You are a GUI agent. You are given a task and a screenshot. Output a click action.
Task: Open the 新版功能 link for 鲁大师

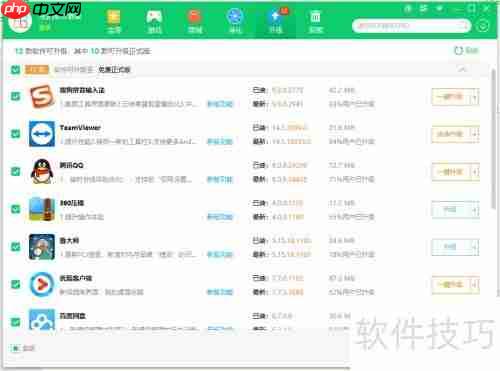(220, 255)
